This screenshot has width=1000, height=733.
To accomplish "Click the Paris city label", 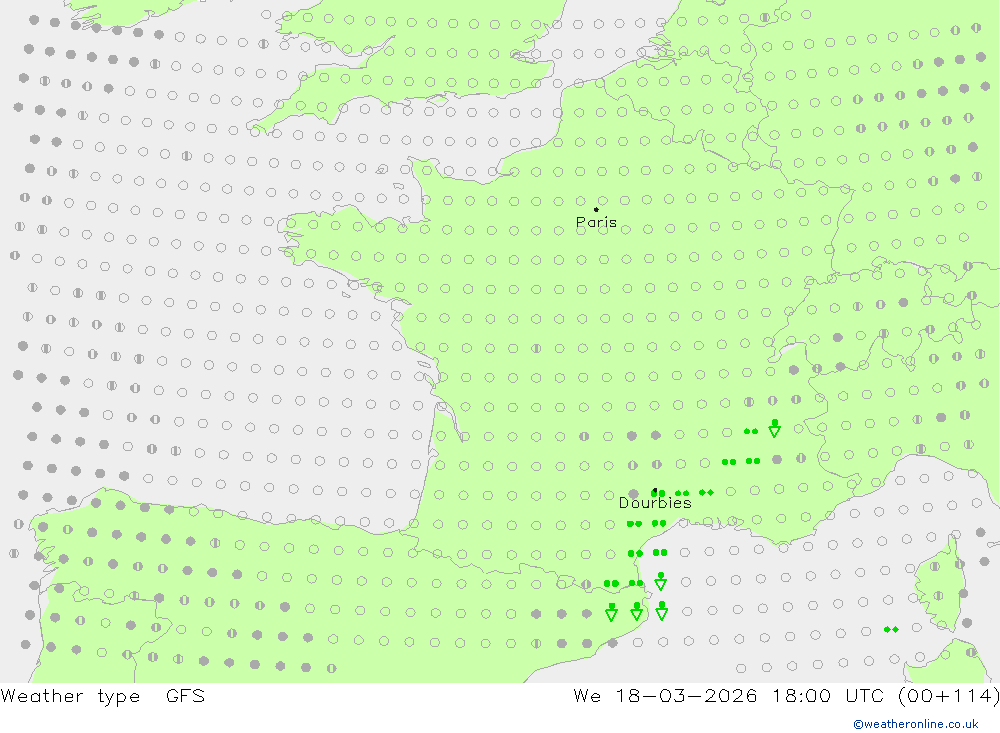I will 596,222.
